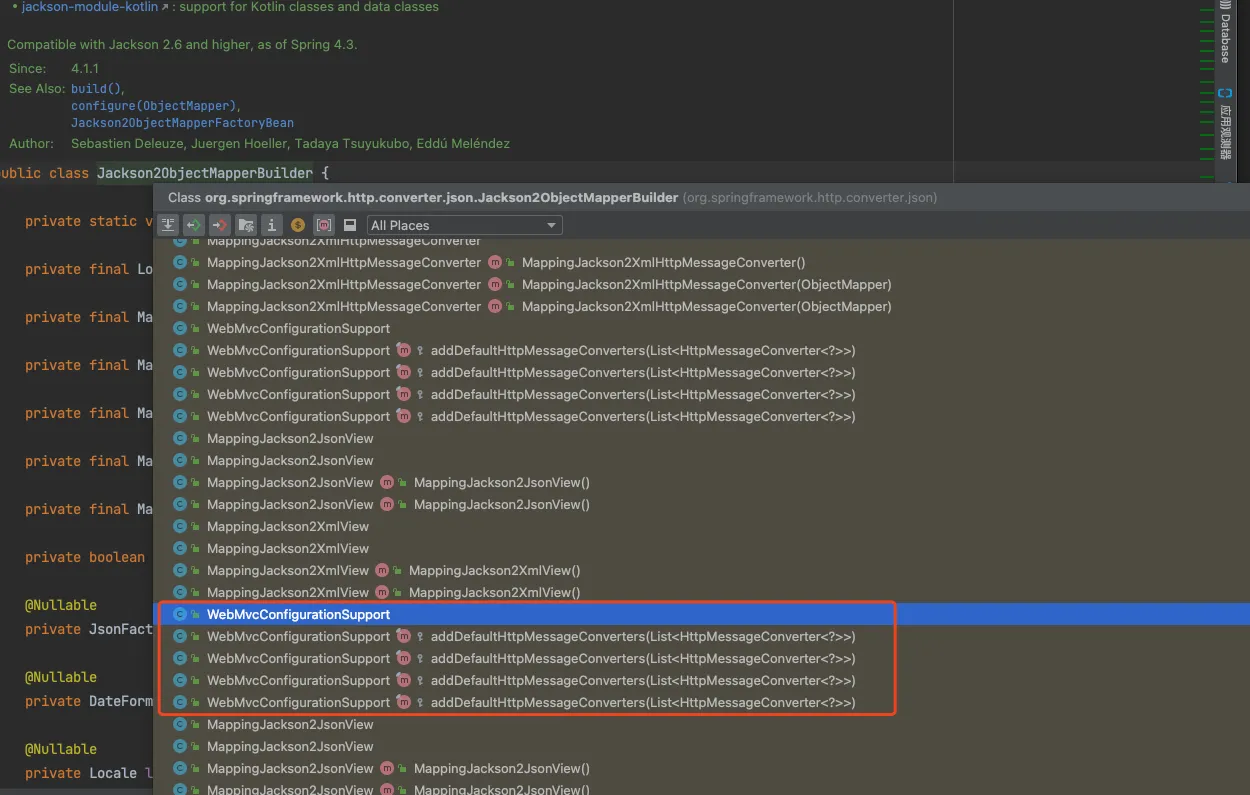Open the Jackson2ObjectMapperFactoryBean link
This screenshot has height=795, width=1250.
pyautogui.click(x=182, y=122)
